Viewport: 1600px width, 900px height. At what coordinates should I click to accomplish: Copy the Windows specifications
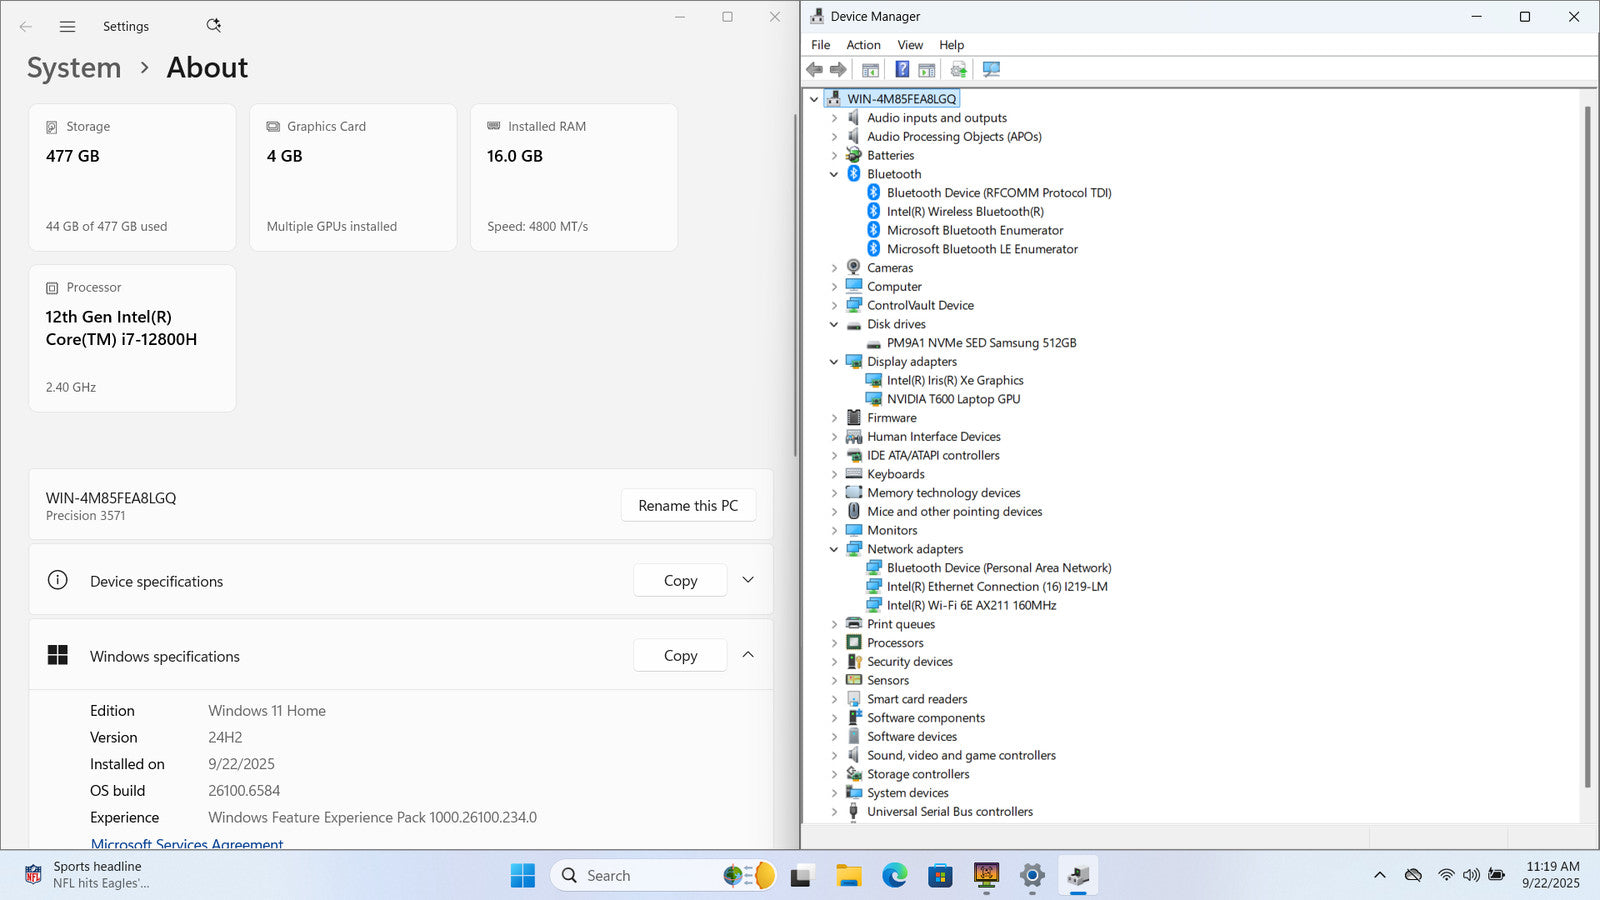pos(680,656)
